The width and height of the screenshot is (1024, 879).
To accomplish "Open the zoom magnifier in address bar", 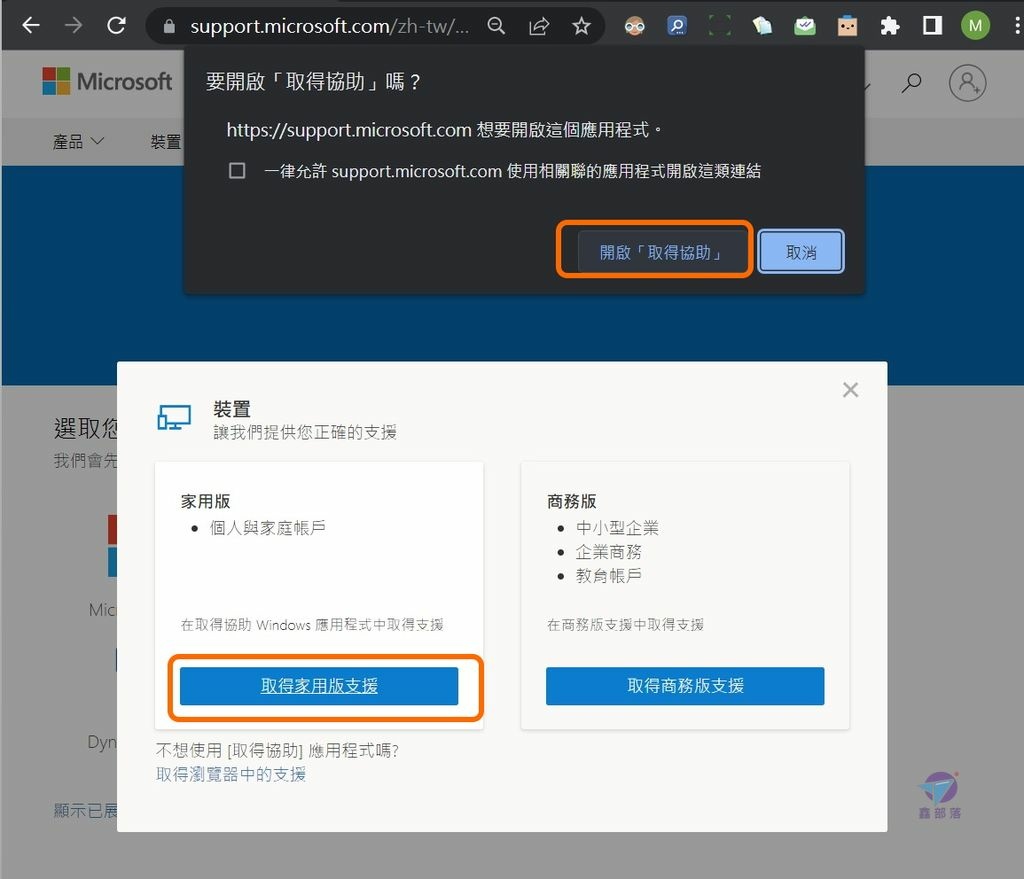I will (x=496, y=26).
